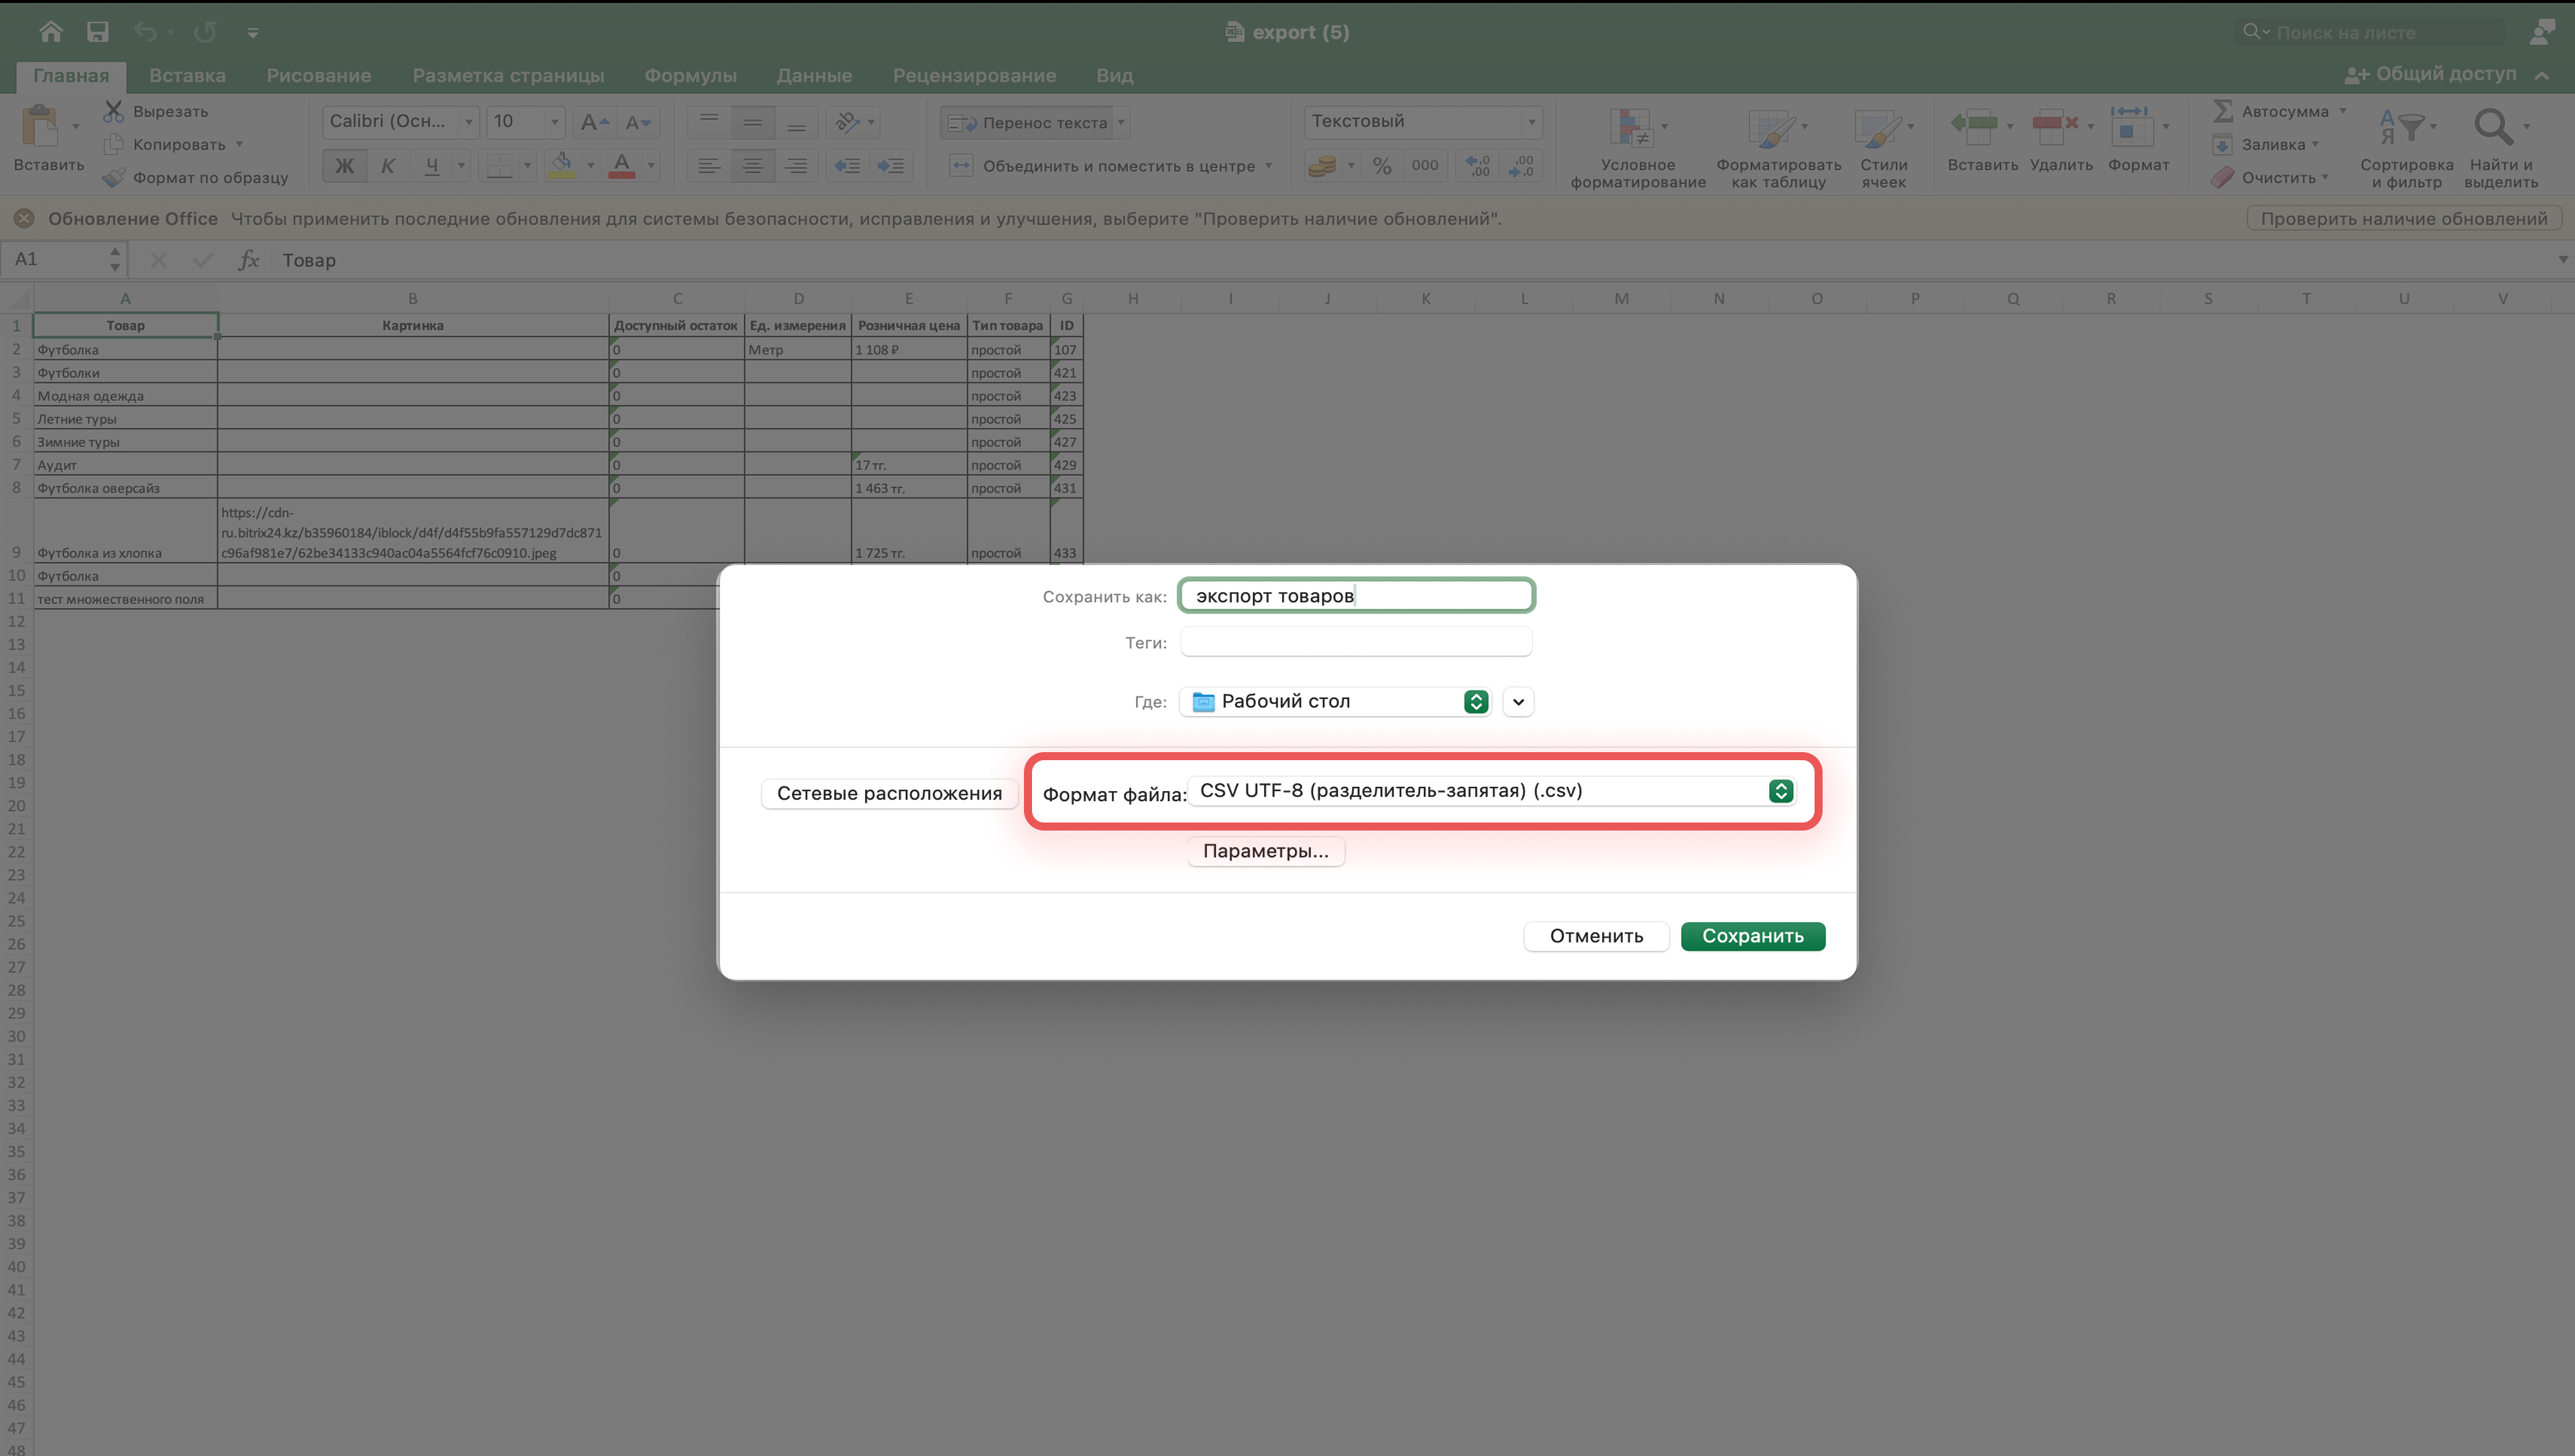Screen dimensions: 2575x1456
Task: Click the Home house icon
Action: 50,32
